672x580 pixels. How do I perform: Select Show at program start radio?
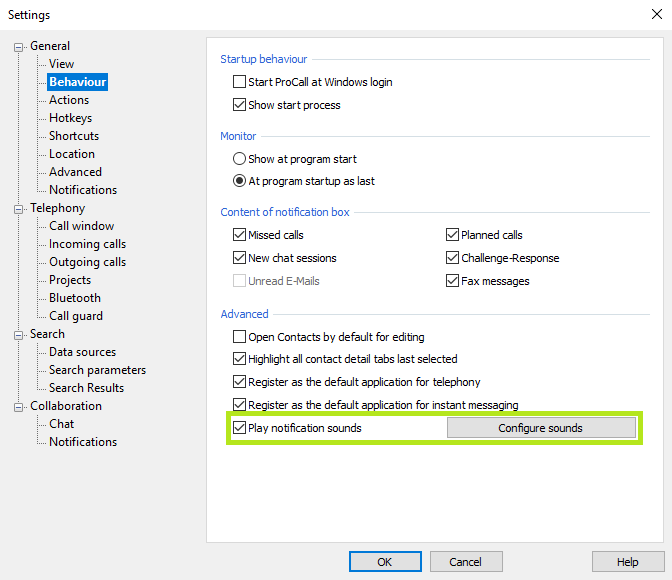click(x=239, y=159)
